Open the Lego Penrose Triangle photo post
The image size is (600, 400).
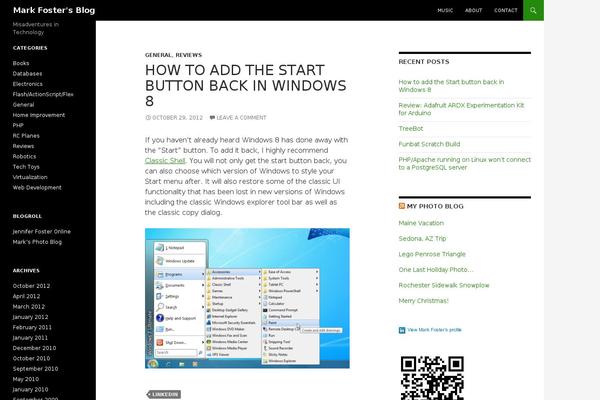[x=432, y=254]
